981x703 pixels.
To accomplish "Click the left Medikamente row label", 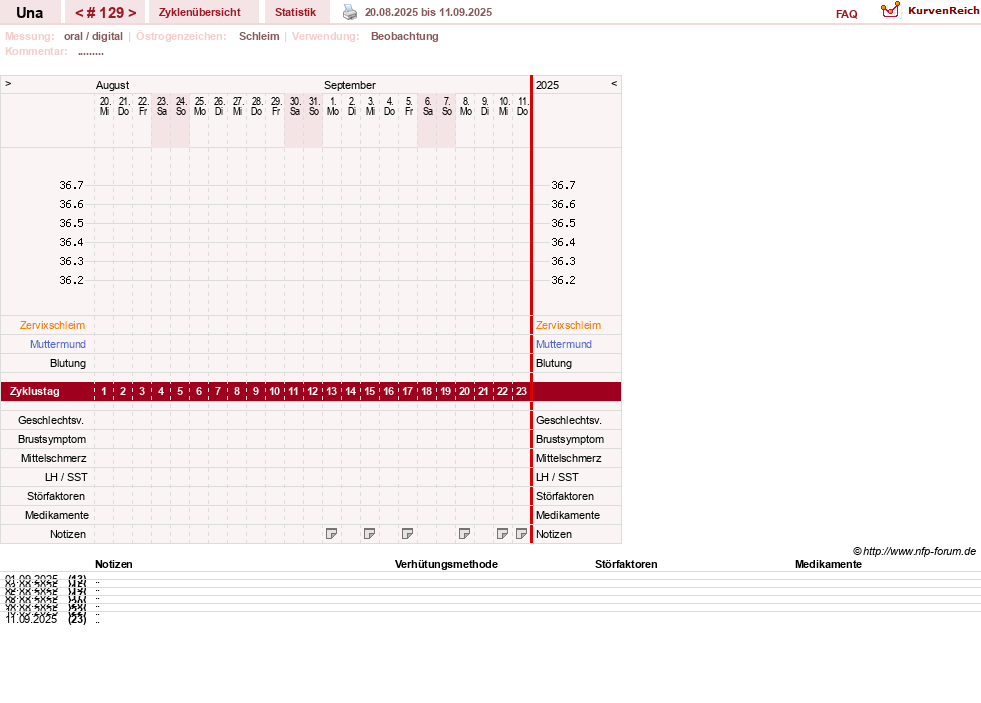I will pyautogui.click(x=57, y=515).
